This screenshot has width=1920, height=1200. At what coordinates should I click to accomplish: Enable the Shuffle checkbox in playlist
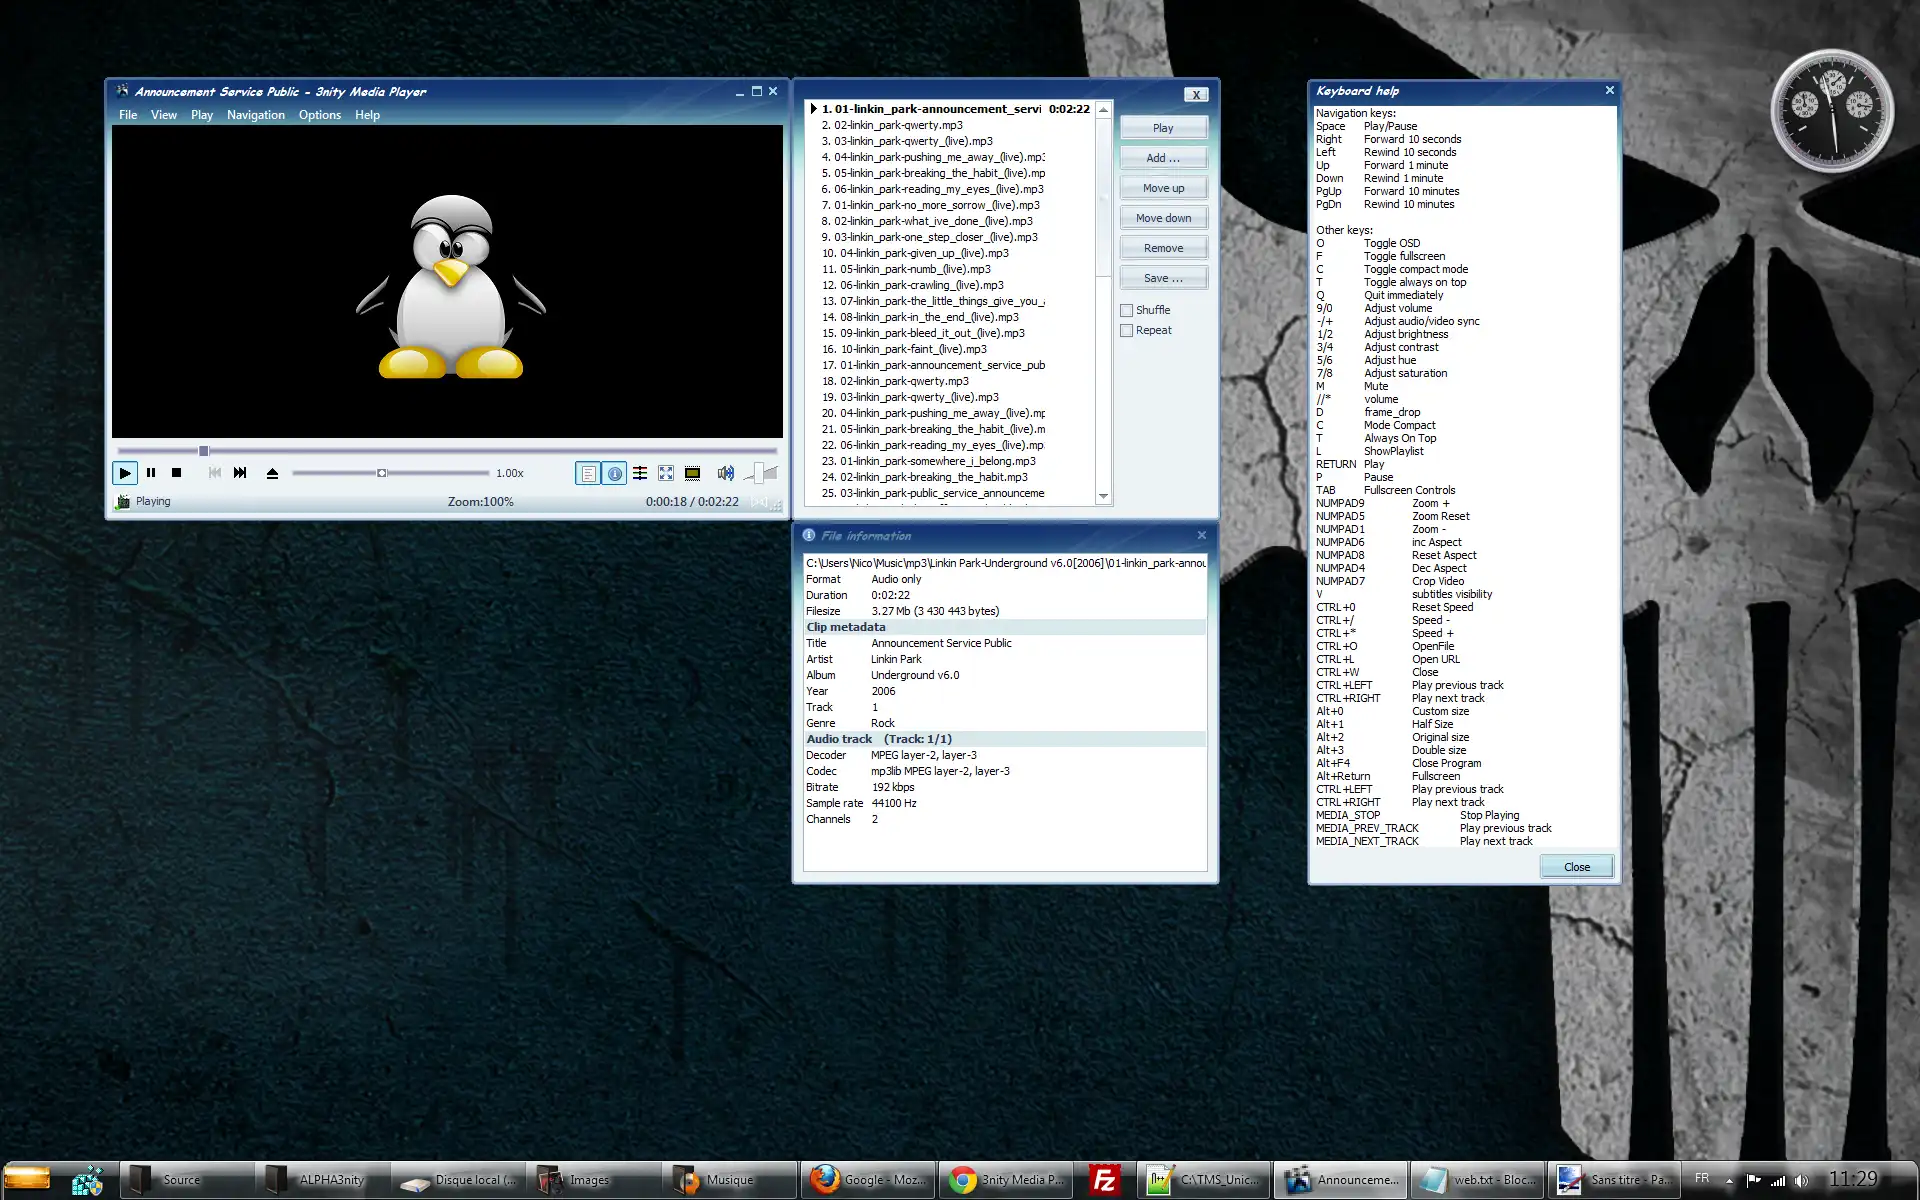(x=1127, y=308)
